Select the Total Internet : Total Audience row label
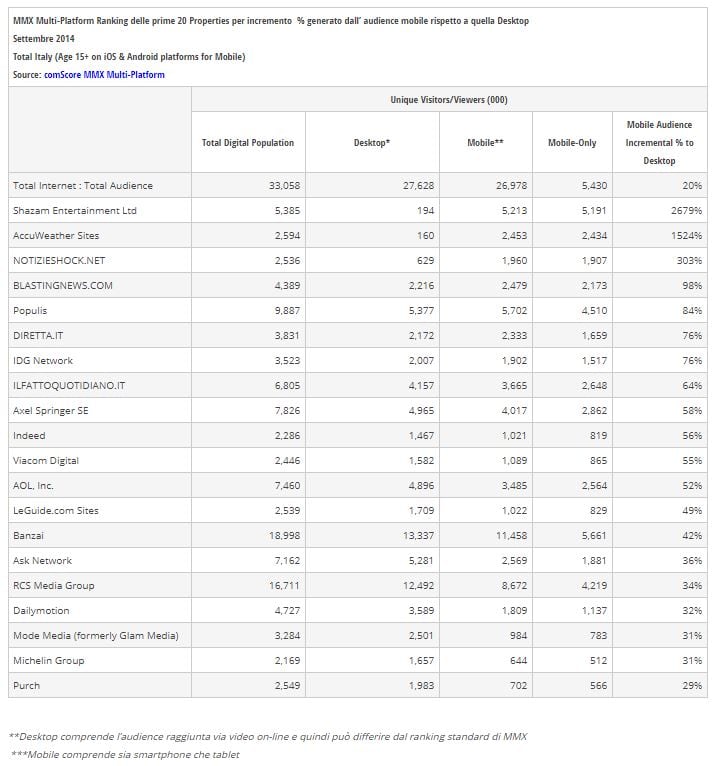The width and height of the screenshot is (716, 766). (x=82, y=186)
